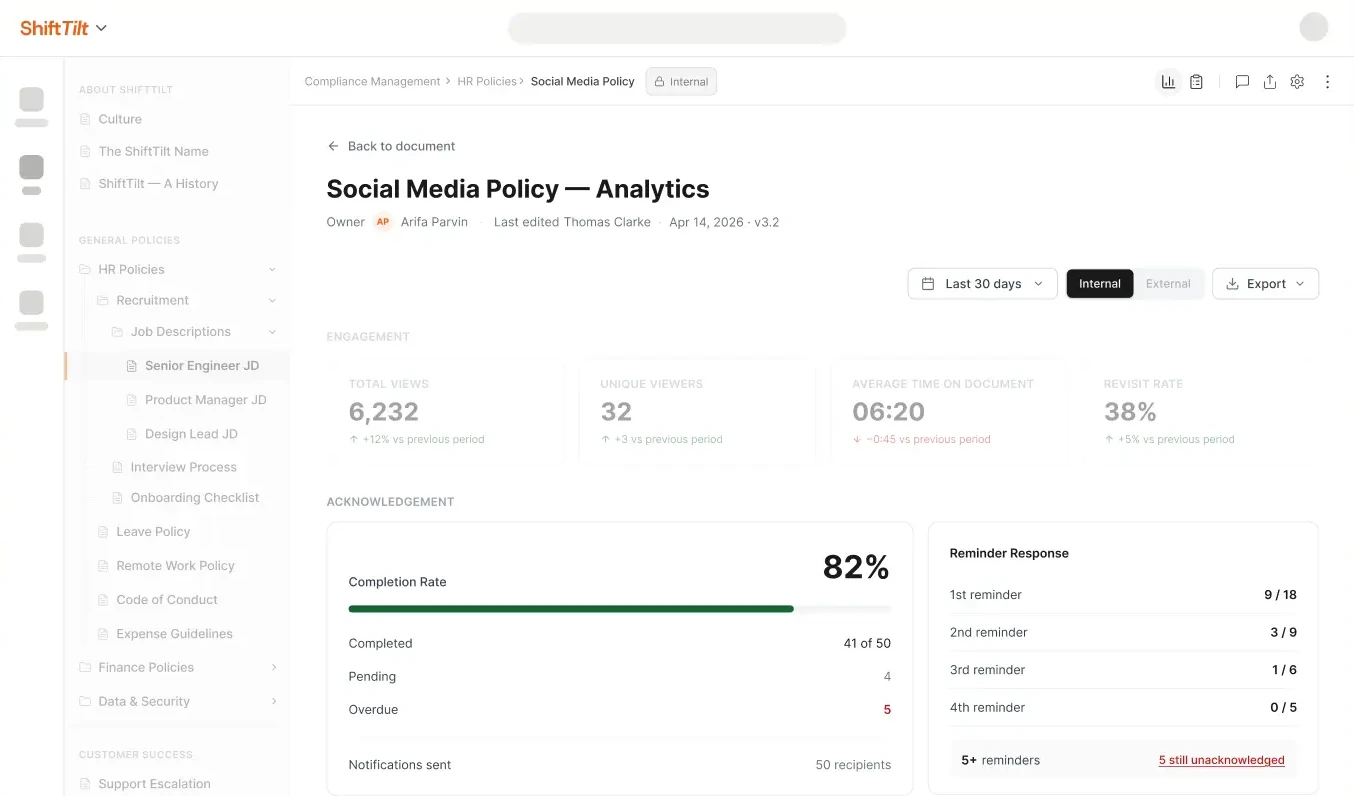
Task: Switch to the External audience toggle
Action: (x=1168, y=284)
